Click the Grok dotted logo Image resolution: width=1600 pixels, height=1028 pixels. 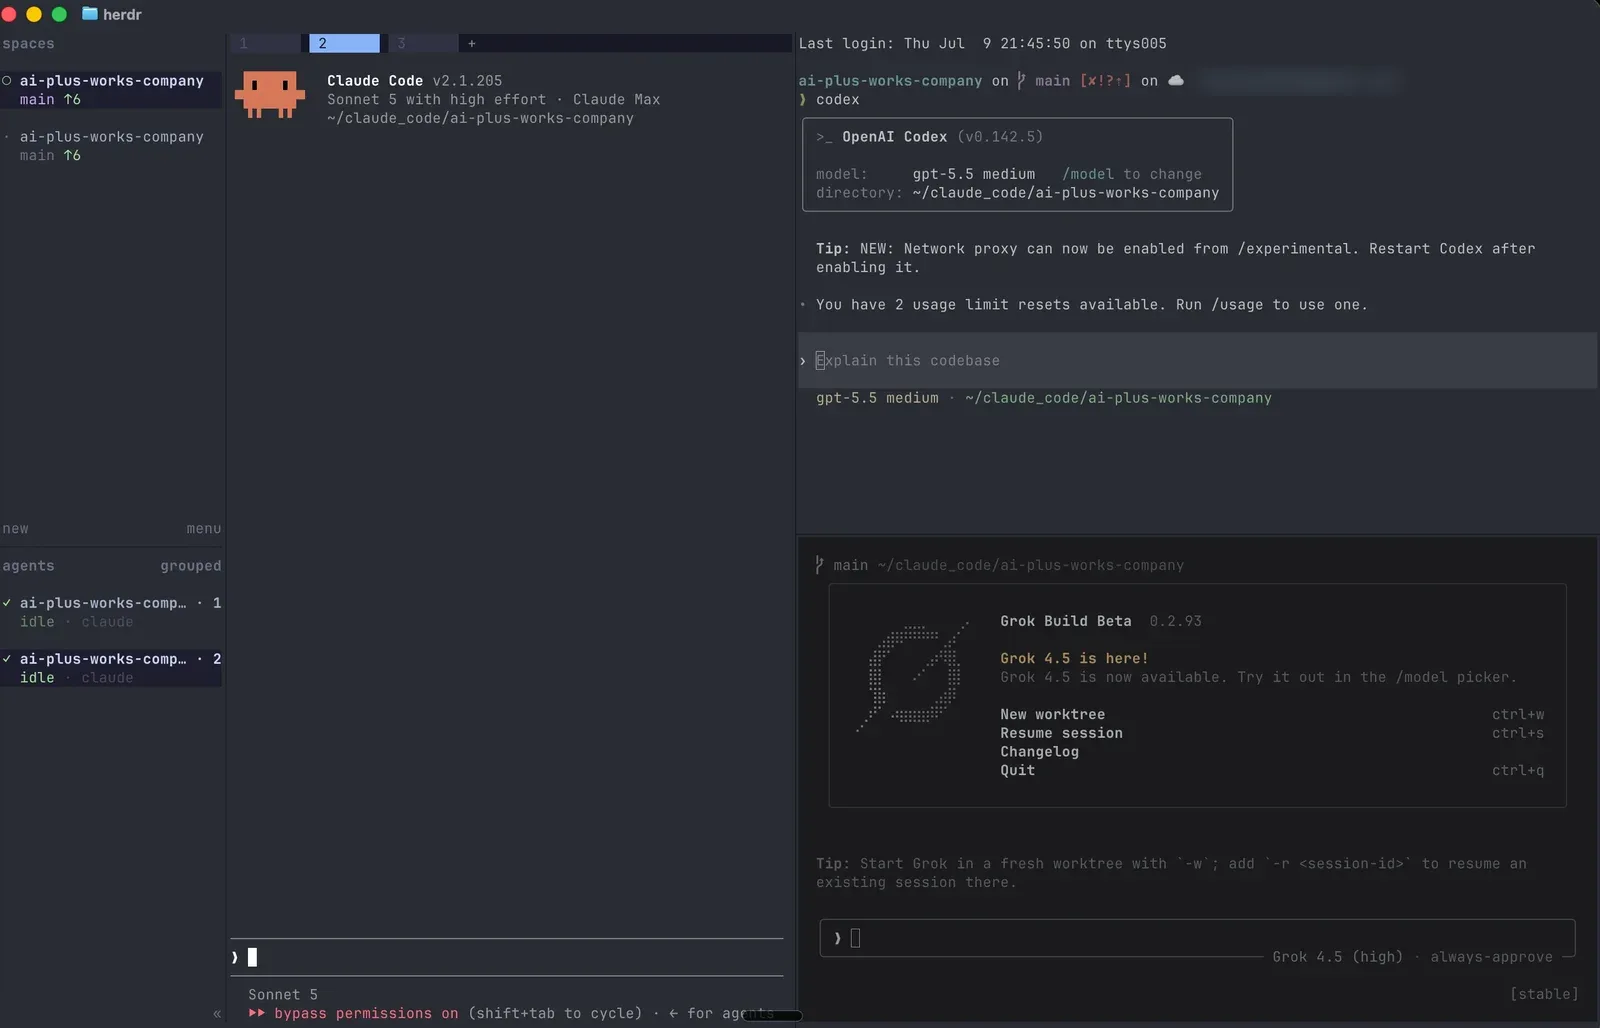(x=913, y=675)
